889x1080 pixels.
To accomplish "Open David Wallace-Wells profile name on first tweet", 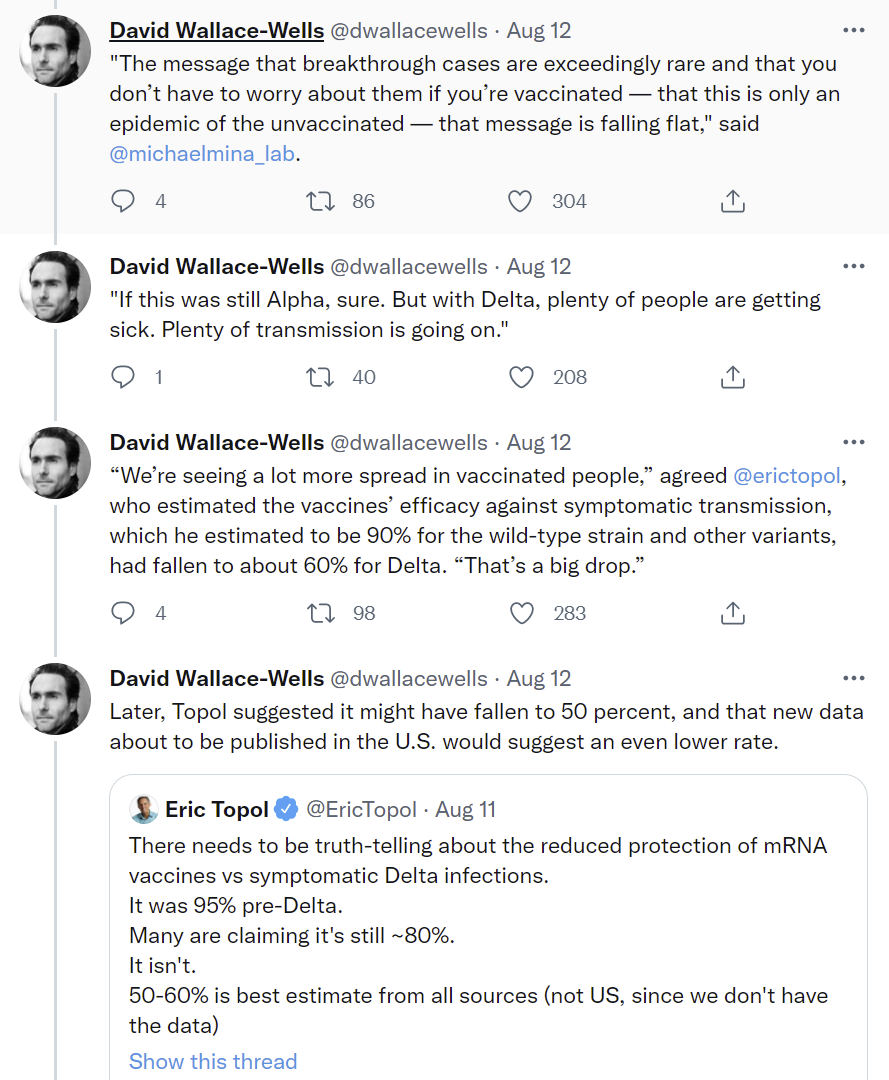I will 216,31.
